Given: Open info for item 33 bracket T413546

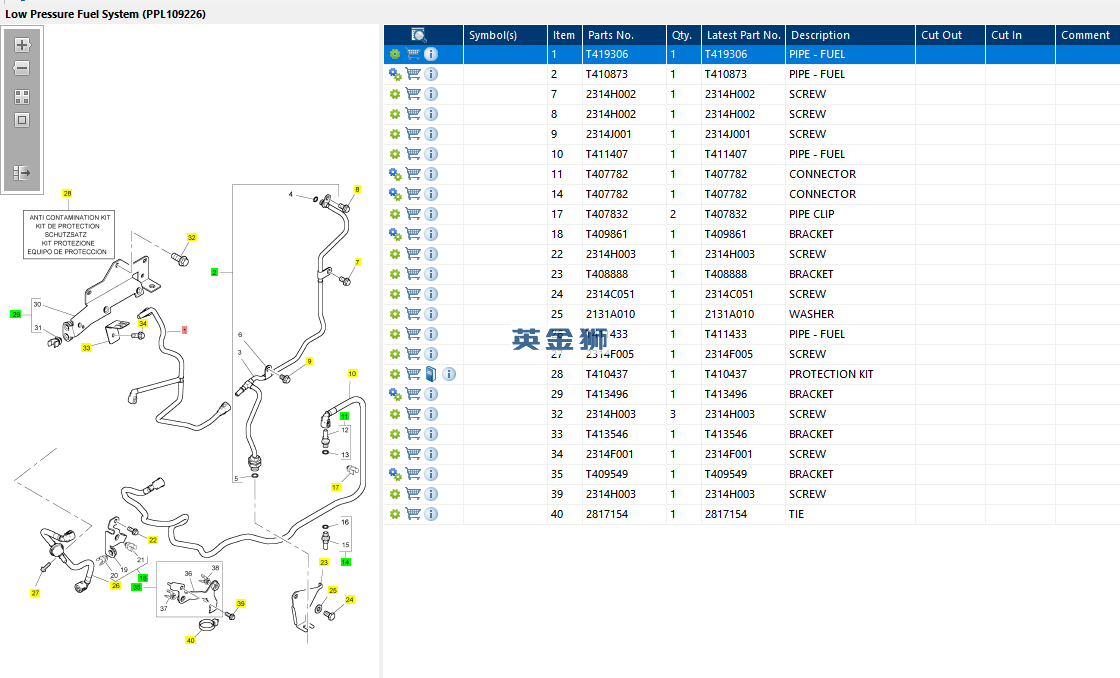Looking at the screenshot, I should pos(431,434).
